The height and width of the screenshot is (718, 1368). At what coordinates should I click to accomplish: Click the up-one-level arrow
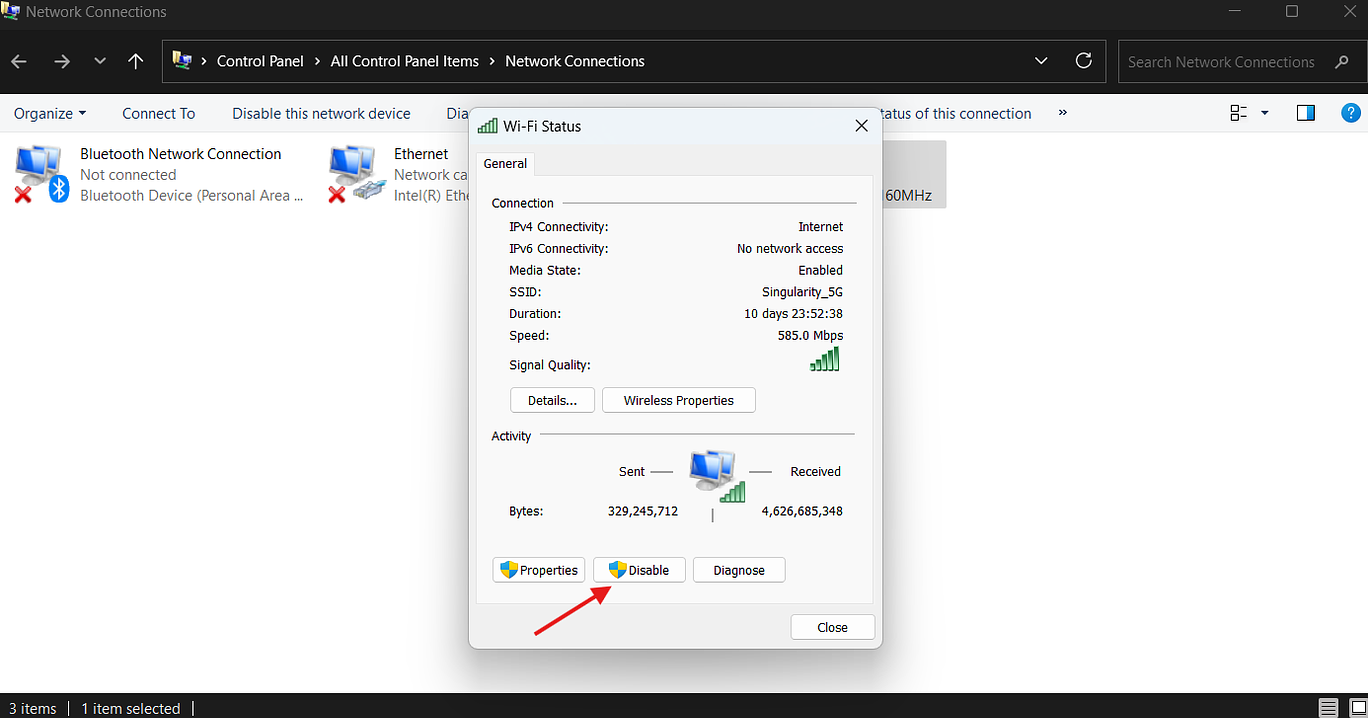pyautogui.click(x=136, y=61)
